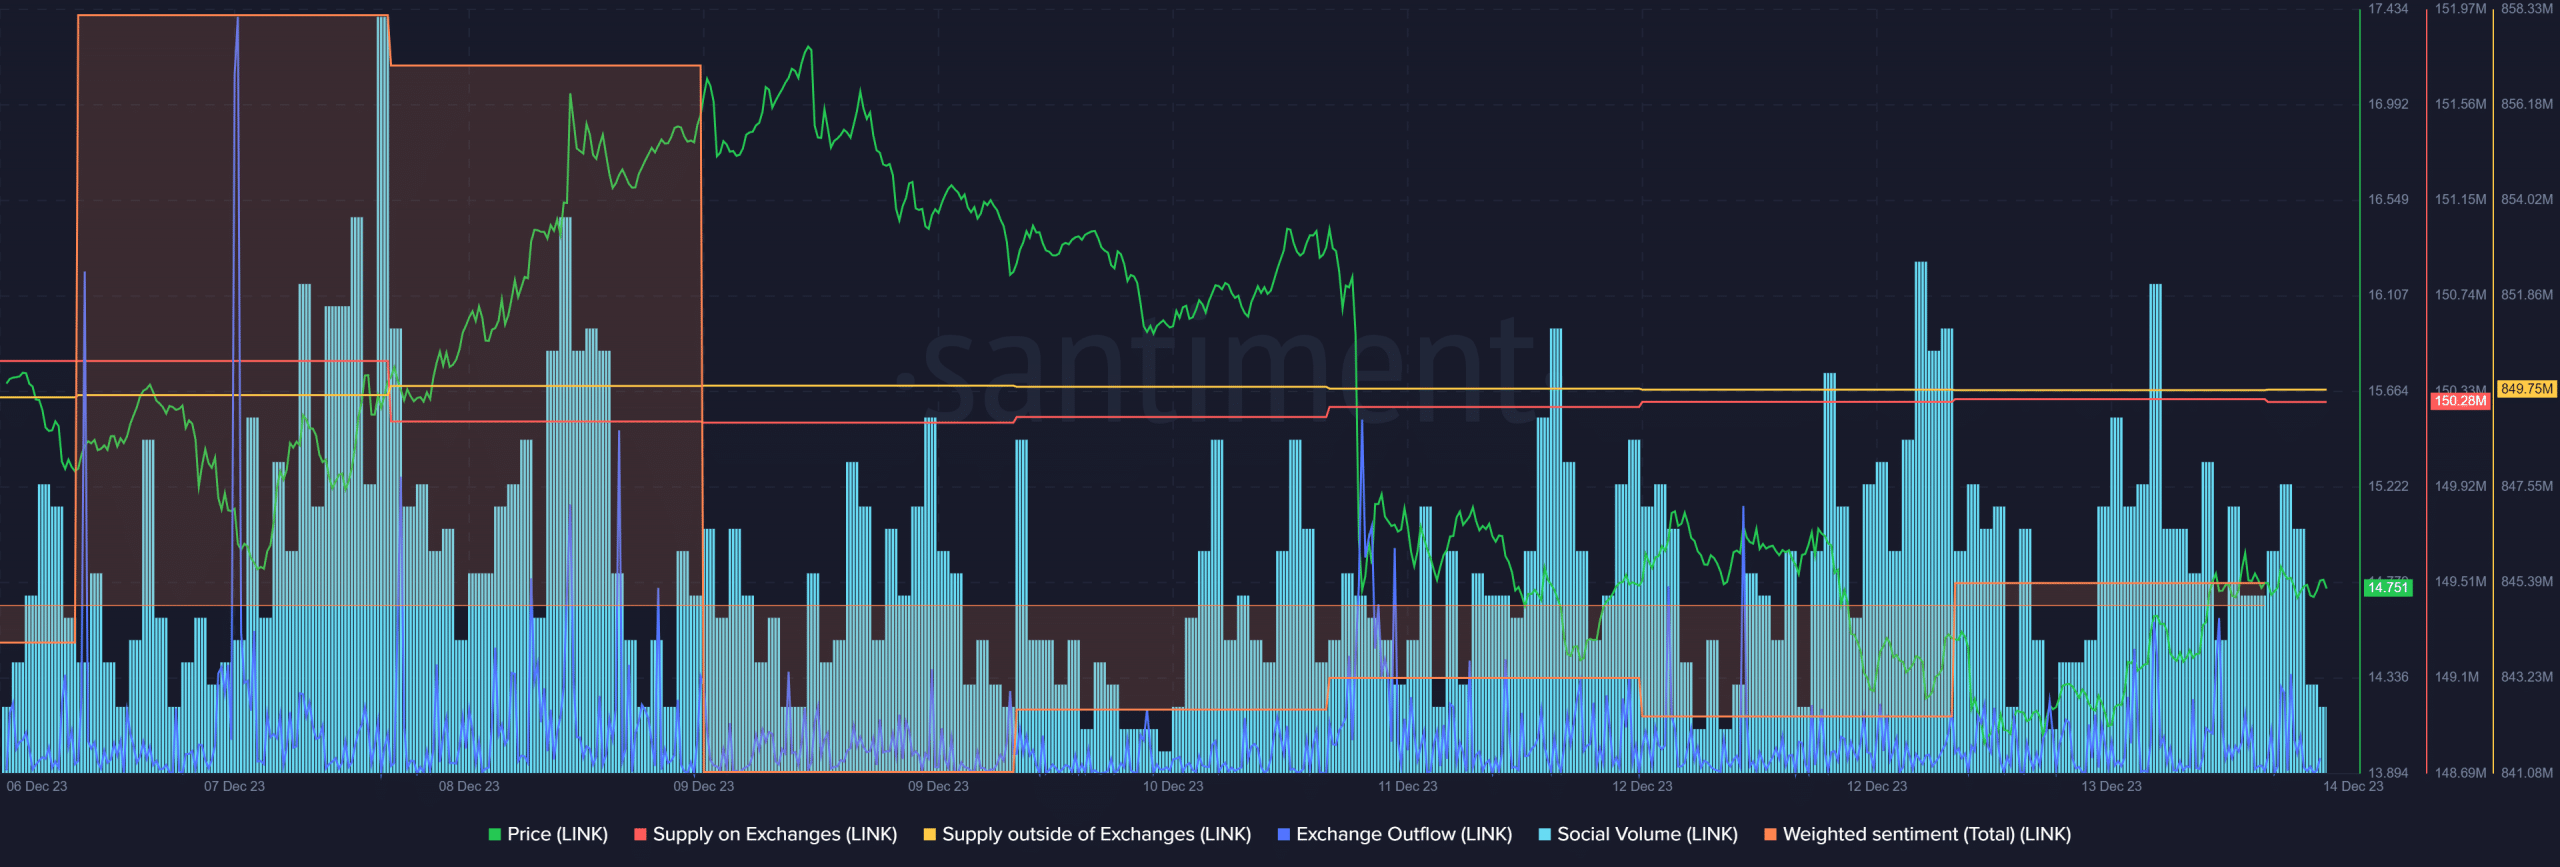Click the 06 Dec 23 date label
Viewport: 2560px width, 867px height.
click(37, 786)
